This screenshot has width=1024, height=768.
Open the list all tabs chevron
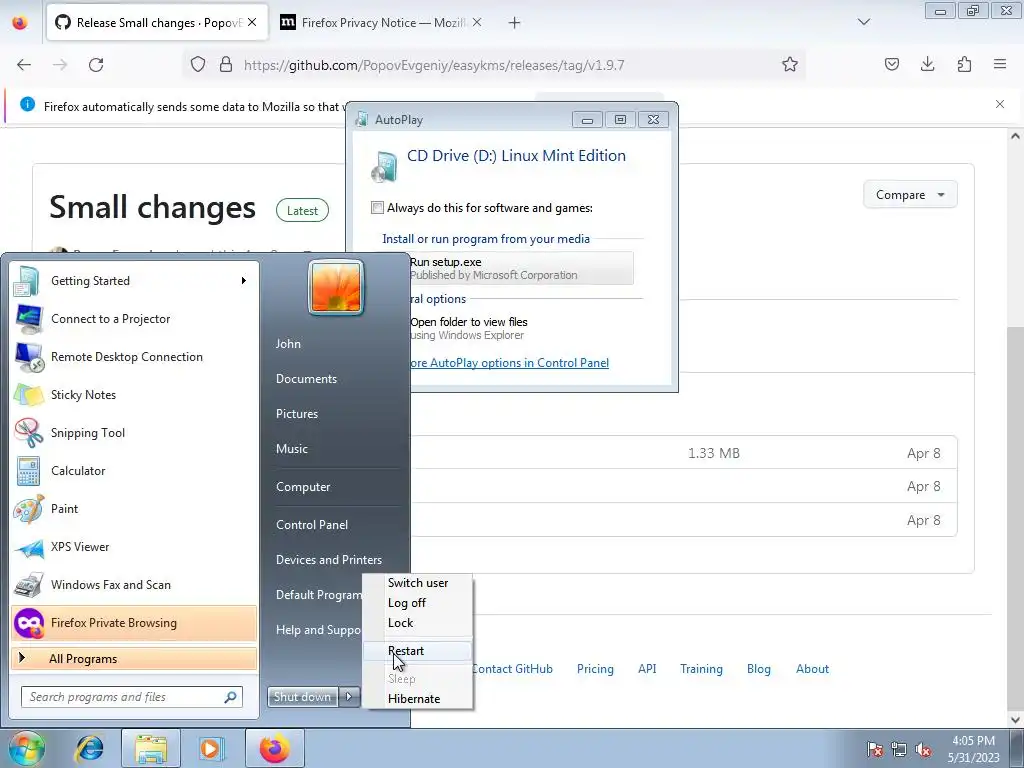863,22
